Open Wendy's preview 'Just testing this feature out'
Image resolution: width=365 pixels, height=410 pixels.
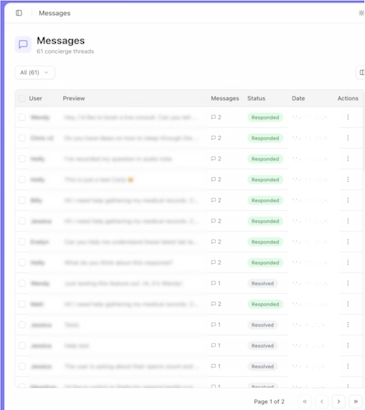(123, 283)
